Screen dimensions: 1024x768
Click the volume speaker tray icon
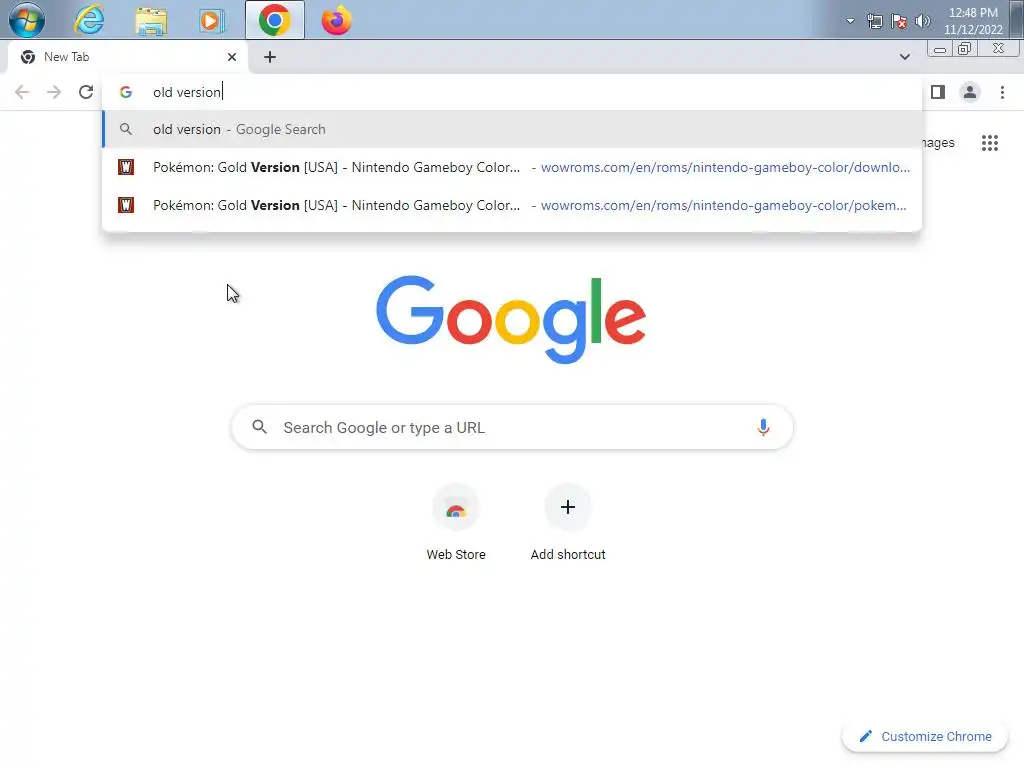(x=923, y=22)
